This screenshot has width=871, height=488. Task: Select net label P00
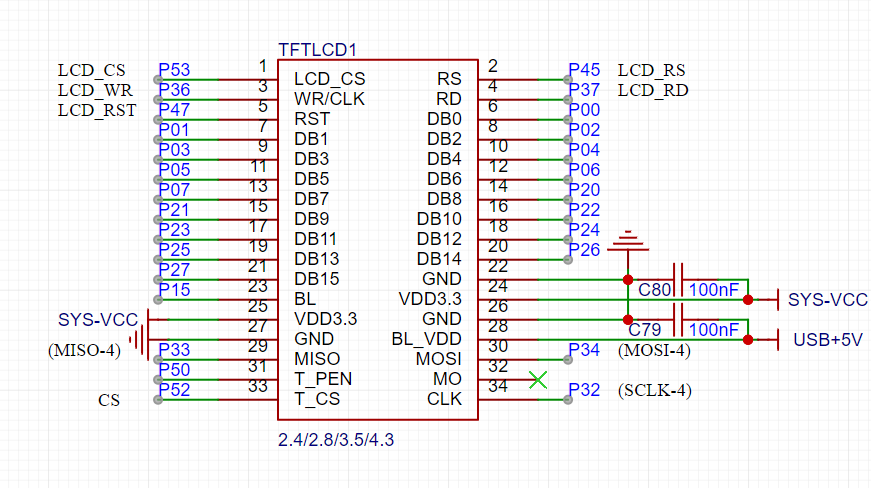584,110
